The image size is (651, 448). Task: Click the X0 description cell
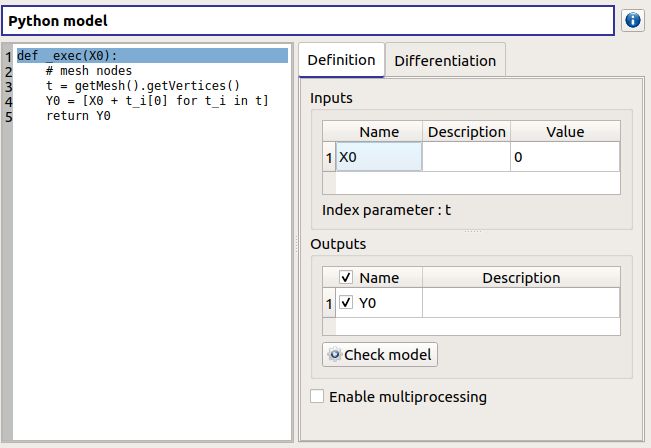(466, 157)
